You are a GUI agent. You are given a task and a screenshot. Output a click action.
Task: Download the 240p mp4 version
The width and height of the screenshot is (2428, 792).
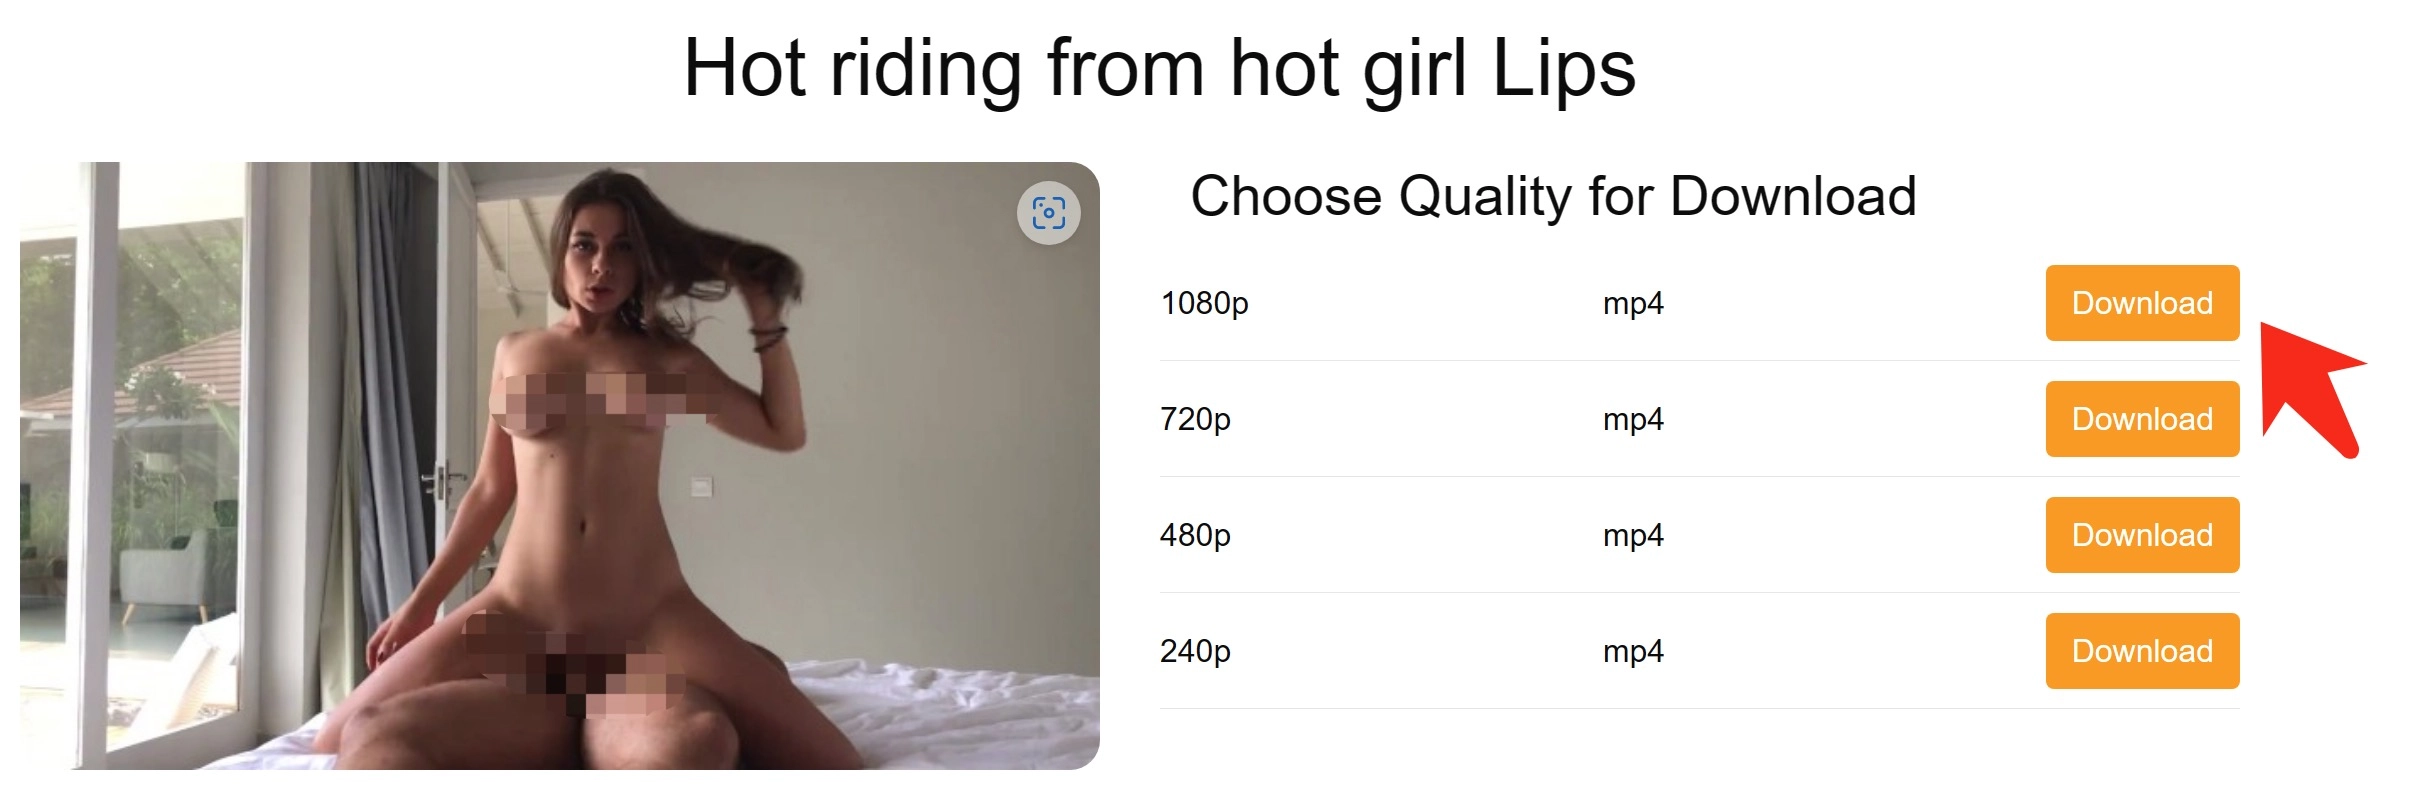pos(2142,651)
